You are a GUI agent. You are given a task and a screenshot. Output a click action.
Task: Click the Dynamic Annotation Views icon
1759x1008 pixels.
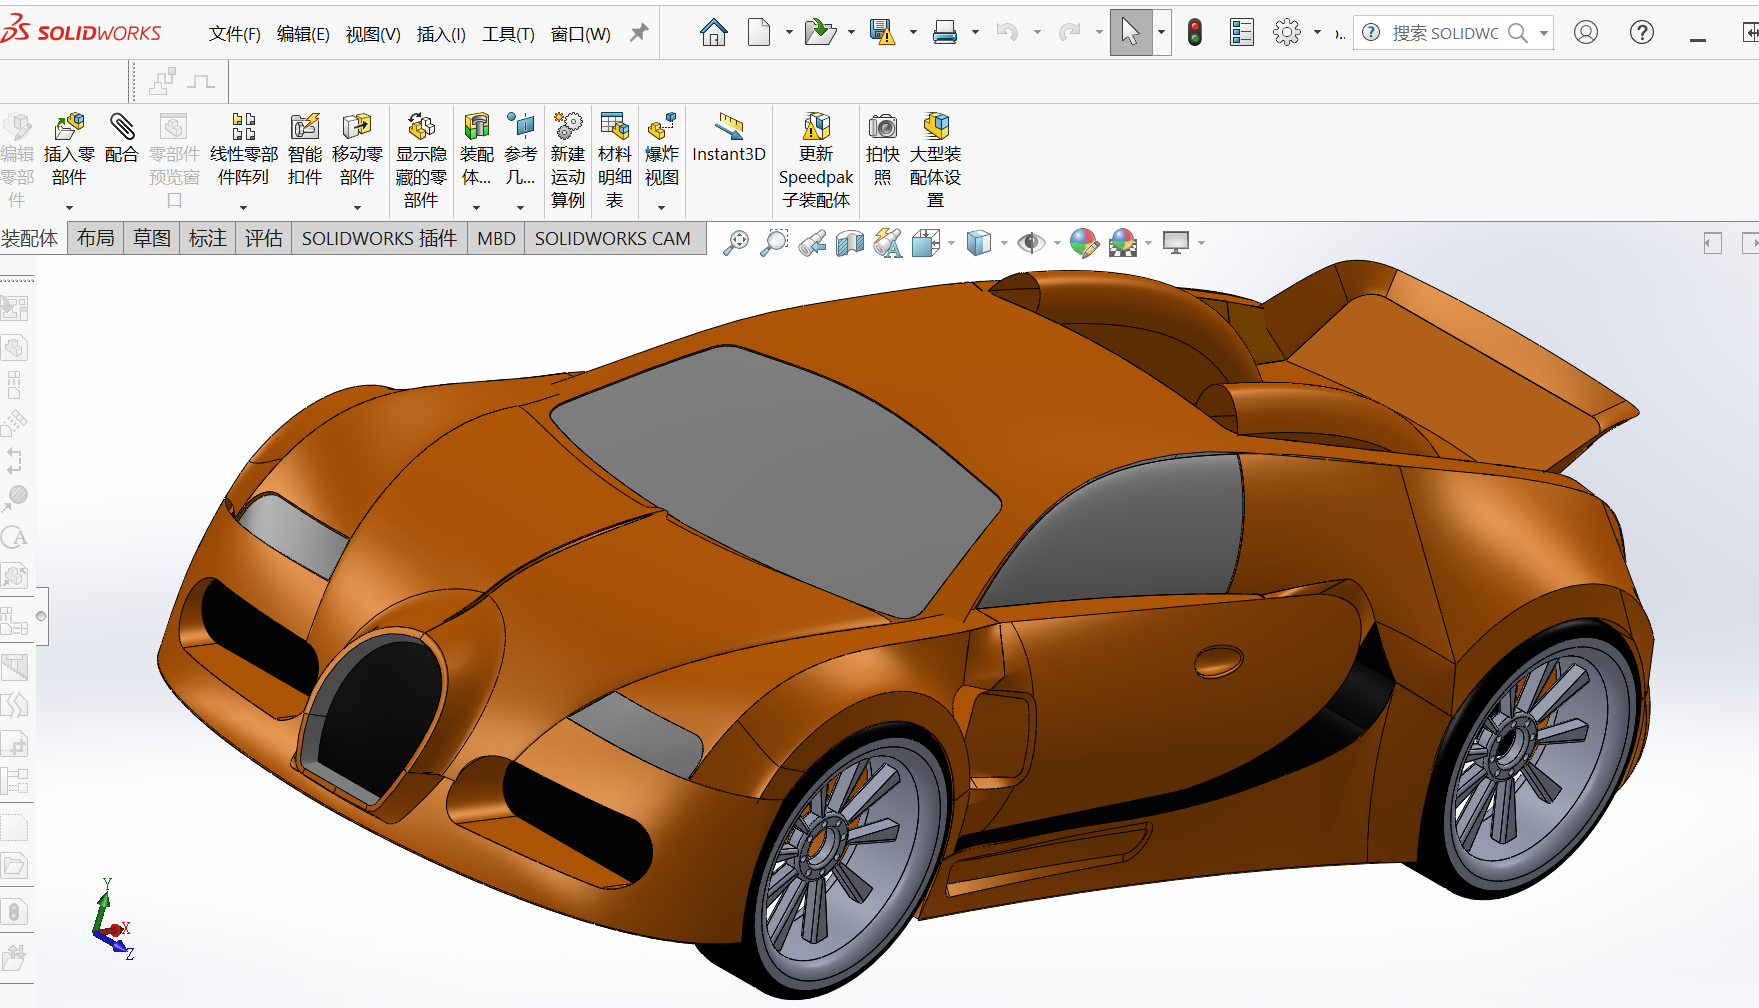(888, 243)
